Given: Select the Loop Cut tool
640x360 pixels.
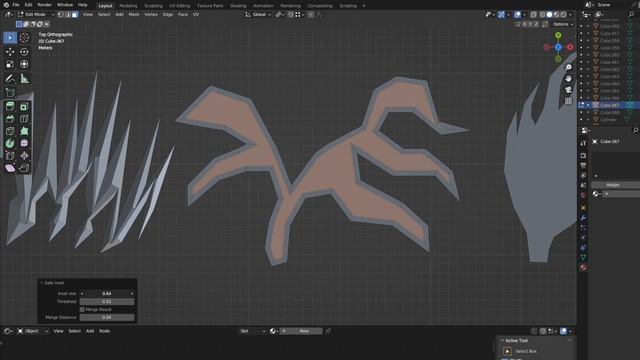Looking at the screenshot, I should coord(24,119).
